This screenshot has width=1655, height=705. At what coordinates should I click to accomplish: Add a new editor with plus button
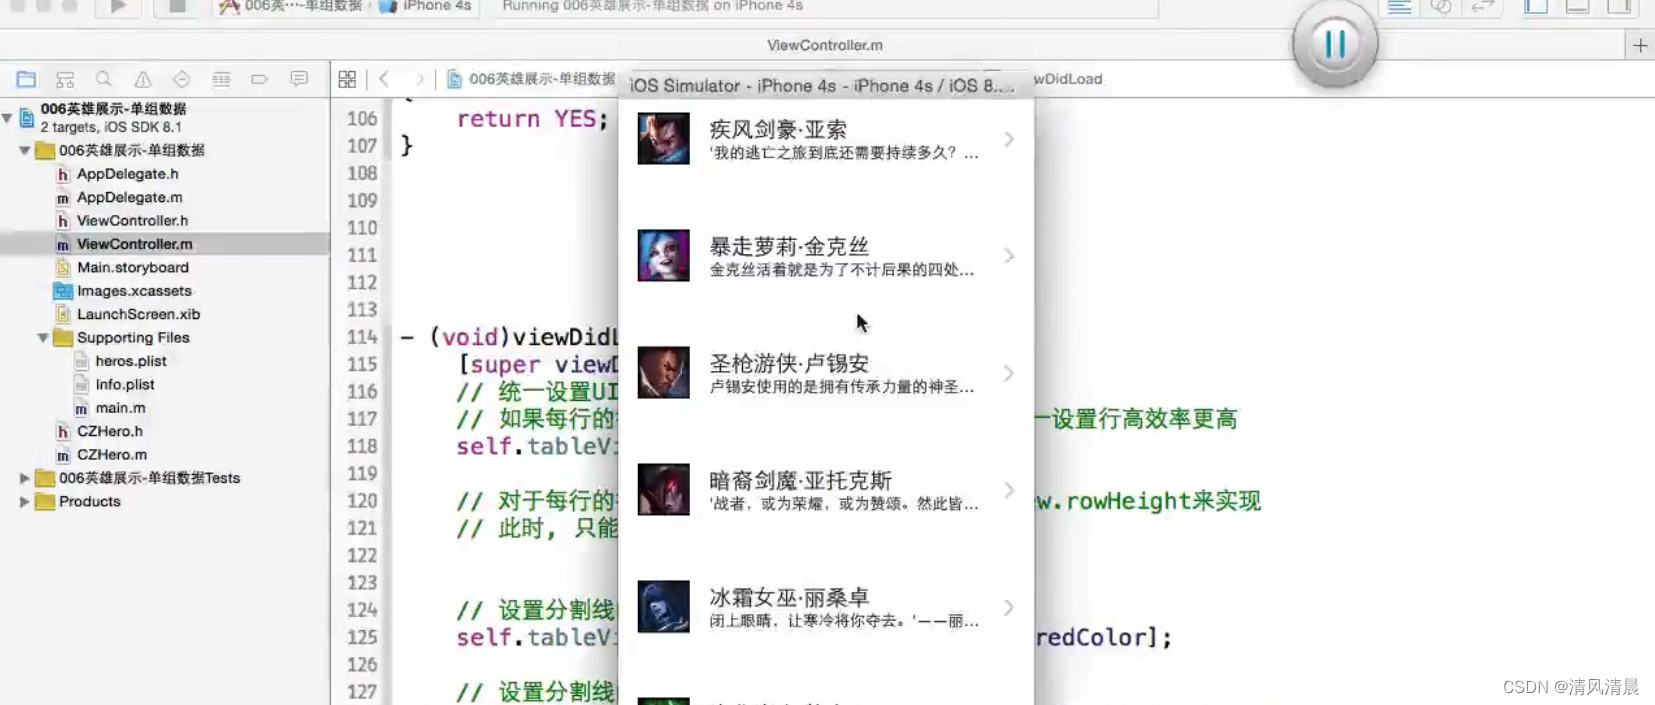[x=1640, y=45]
